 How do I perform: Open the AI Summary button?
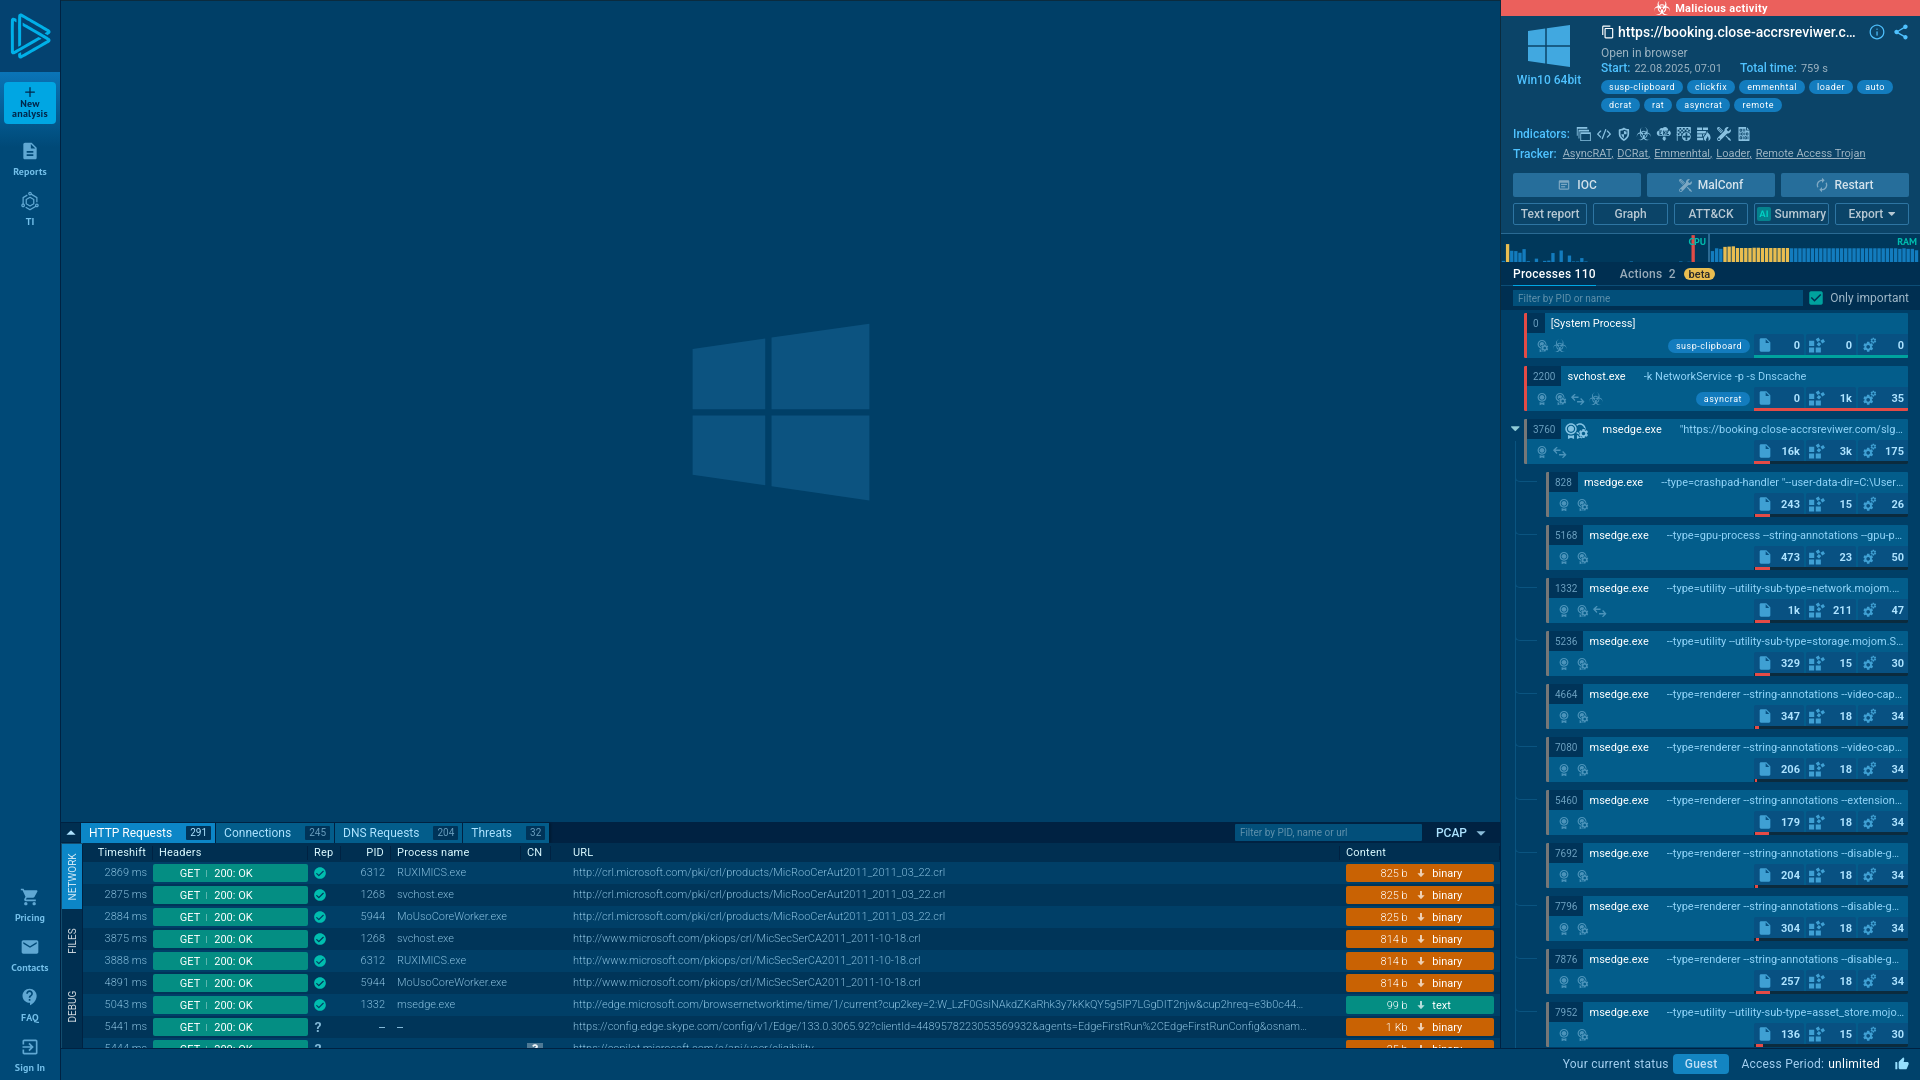point(1792,214)
